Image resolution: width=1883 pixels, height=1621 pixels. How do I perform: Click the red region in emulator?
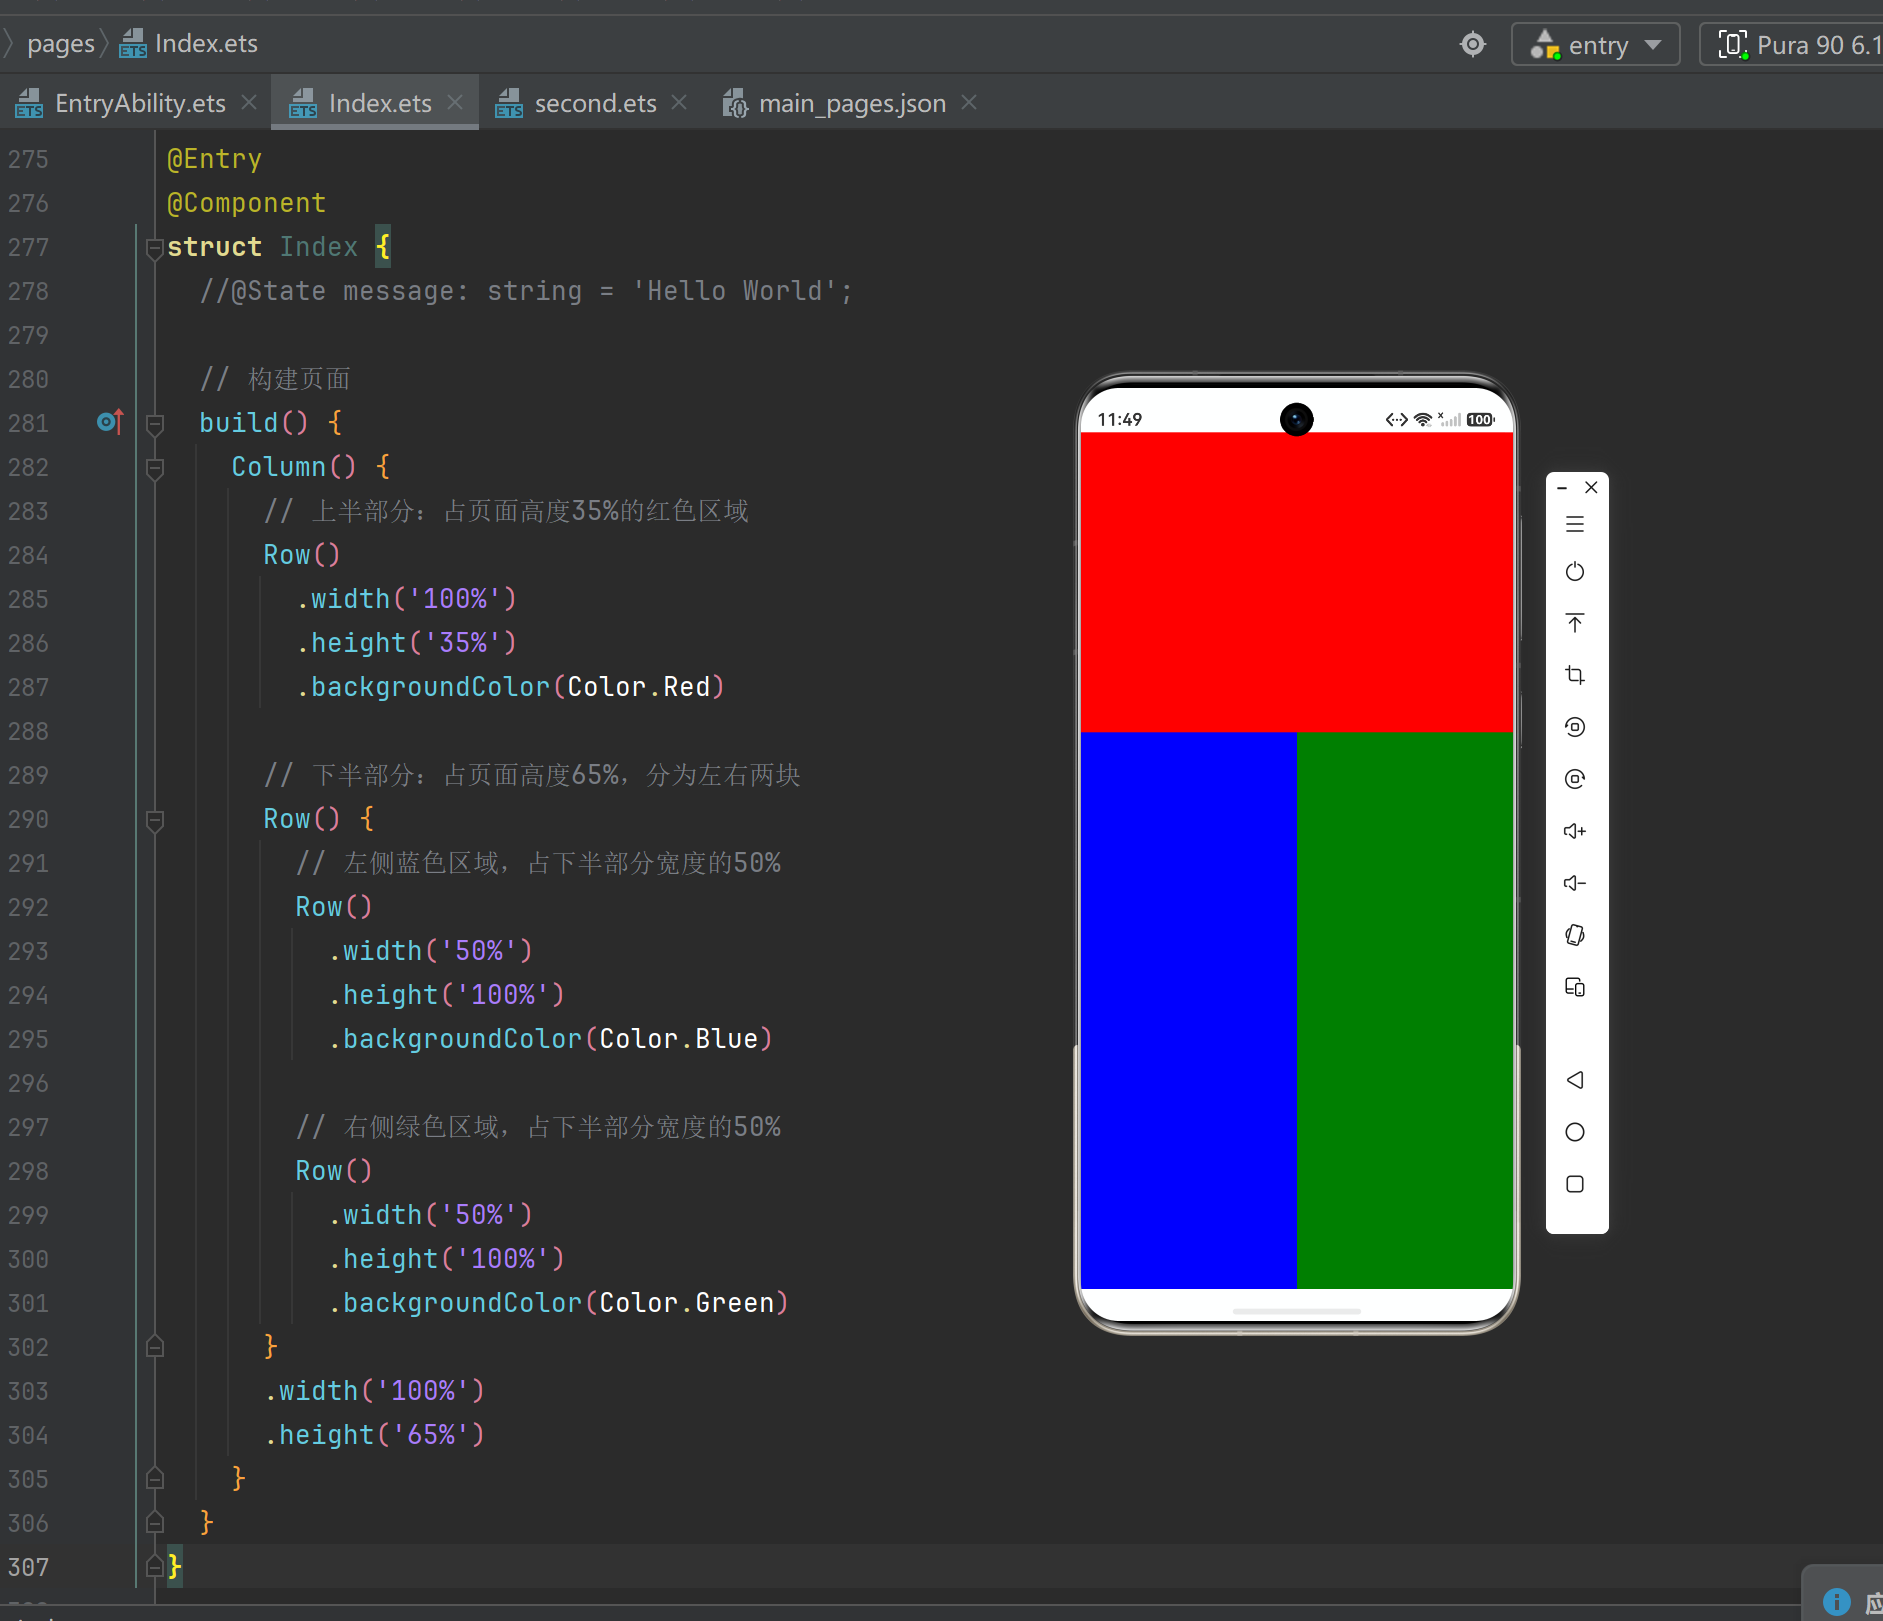1297,582
